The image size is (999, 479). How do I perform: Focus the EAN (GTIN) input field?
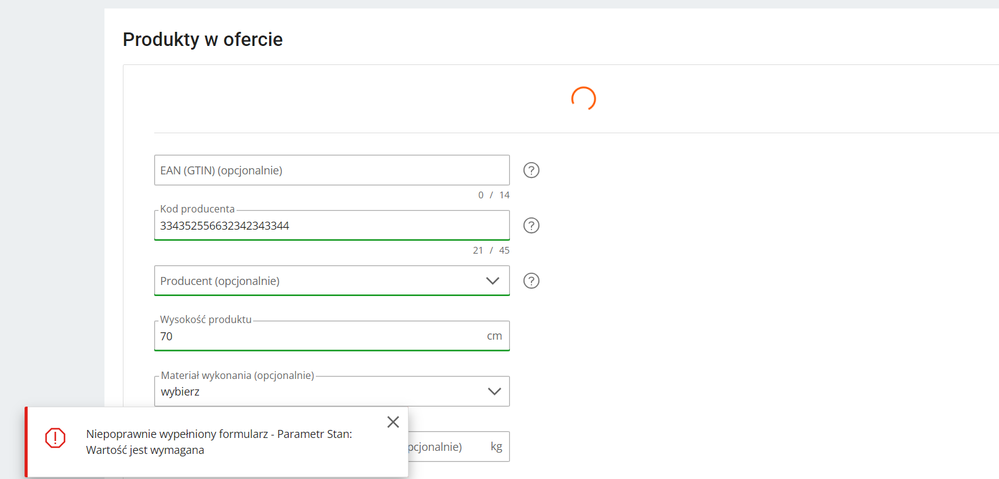pyautogui.click(x=330, y=170)
